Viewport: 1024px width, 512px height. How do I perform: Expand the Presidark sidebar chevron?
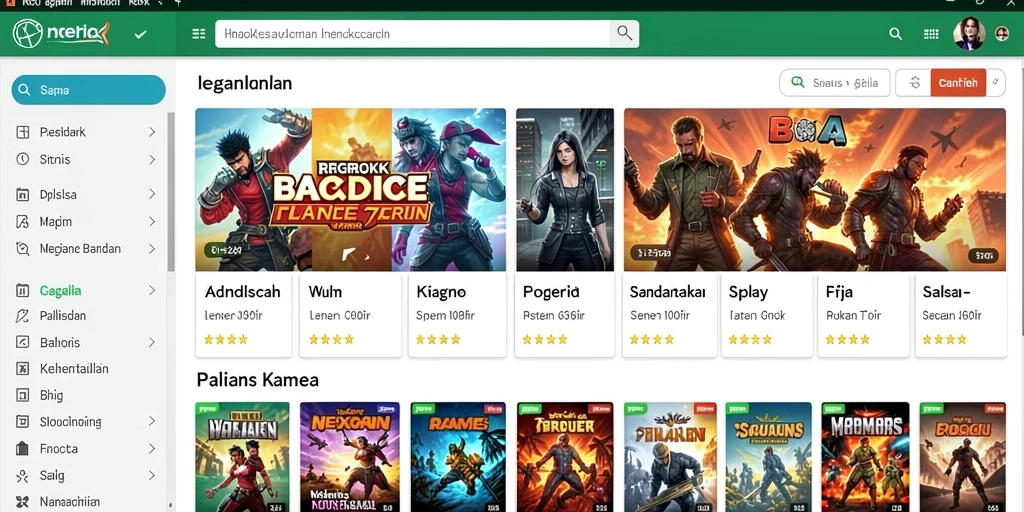tap(152, 132)
